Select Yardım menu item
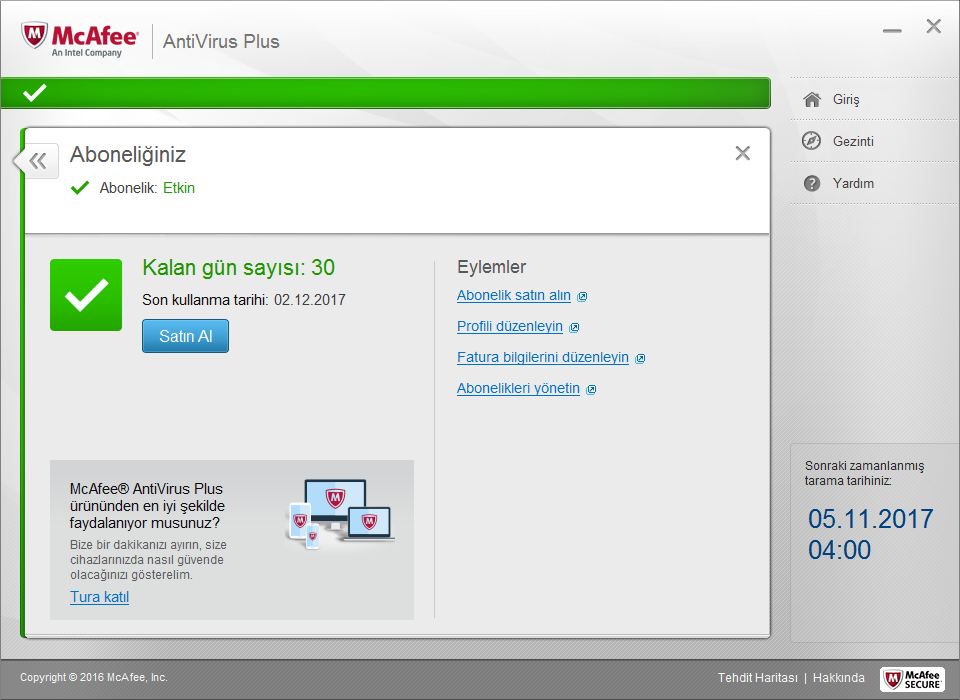Screen dimensions: 960x700 853,184
